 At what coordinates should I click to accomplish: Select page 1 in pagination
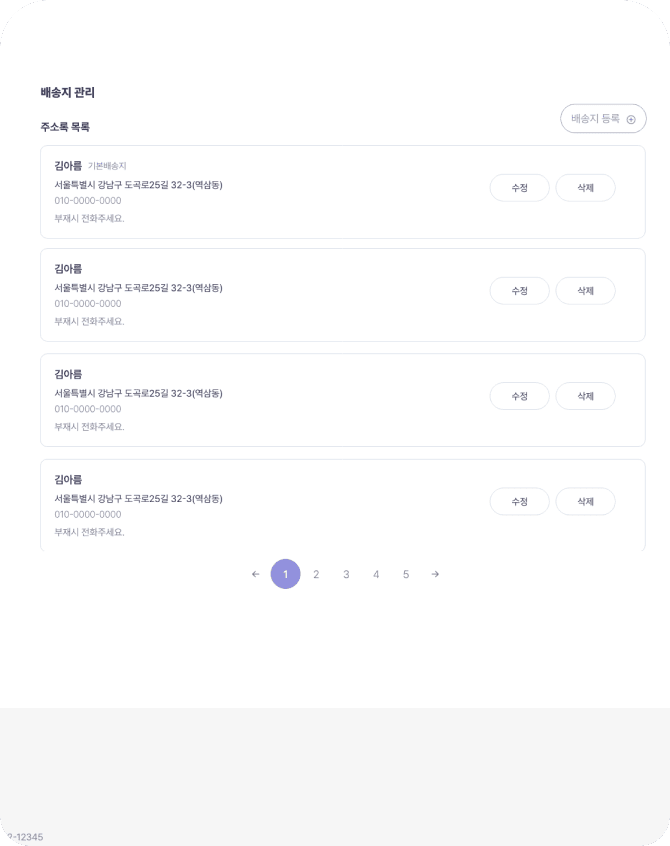285,574
